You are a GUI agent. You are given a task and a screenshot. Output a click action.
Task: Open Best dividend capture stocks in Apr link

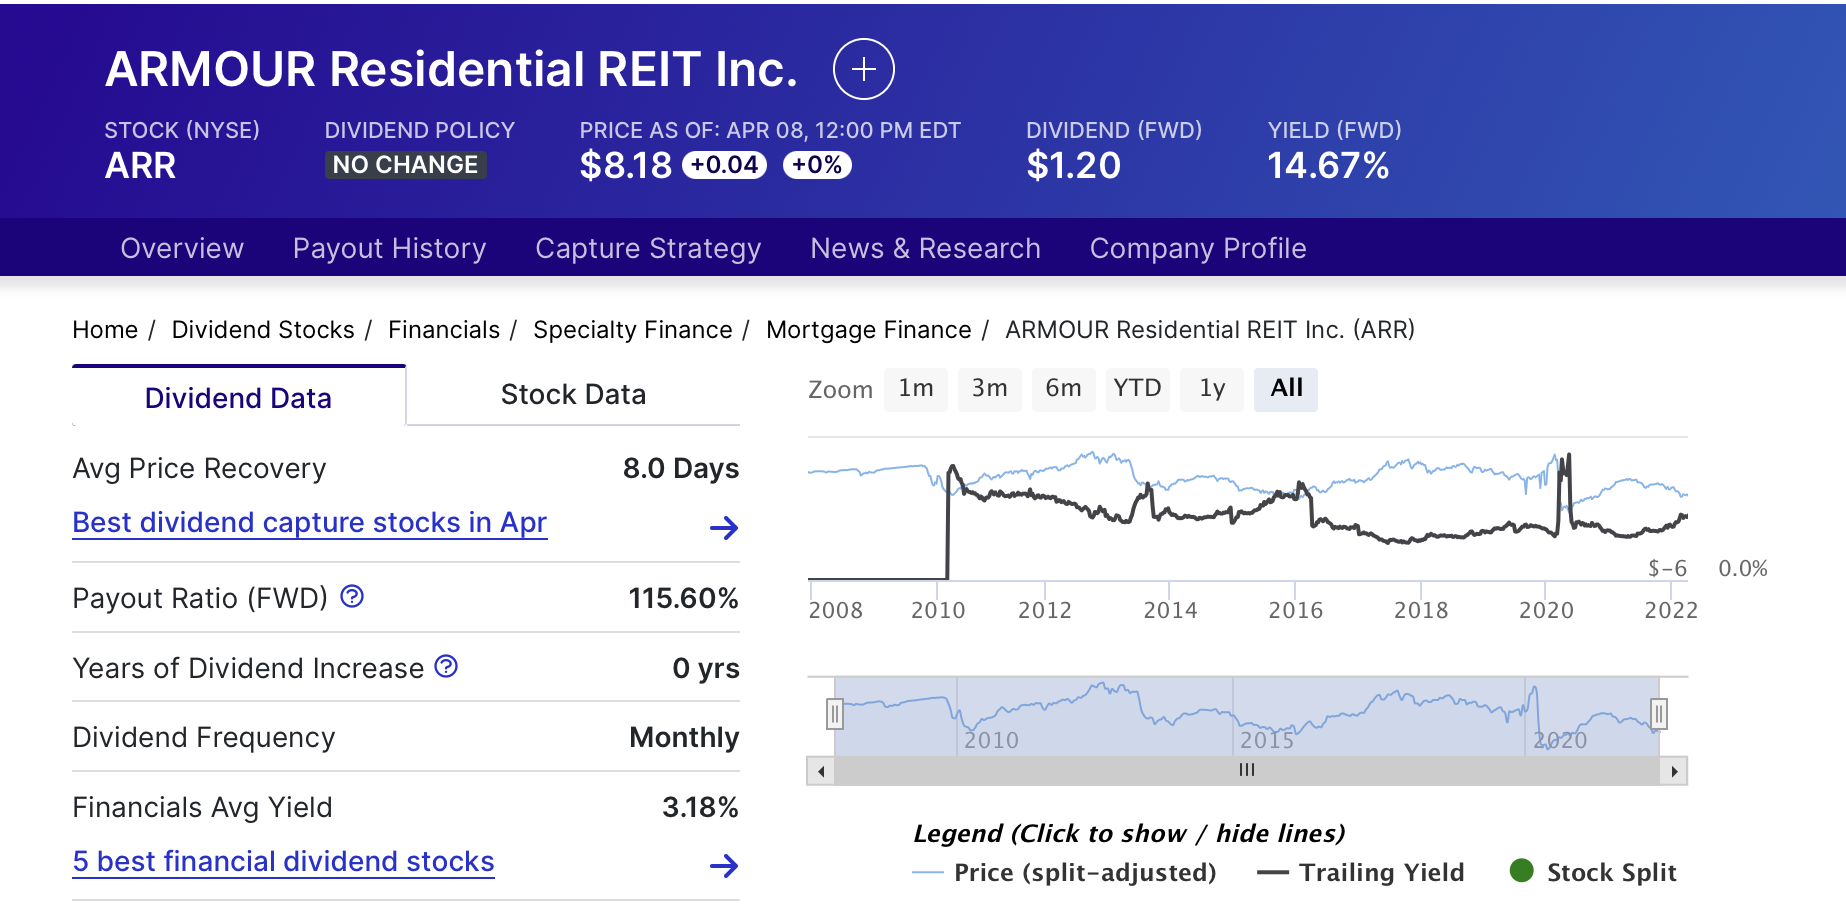(310, 523)
